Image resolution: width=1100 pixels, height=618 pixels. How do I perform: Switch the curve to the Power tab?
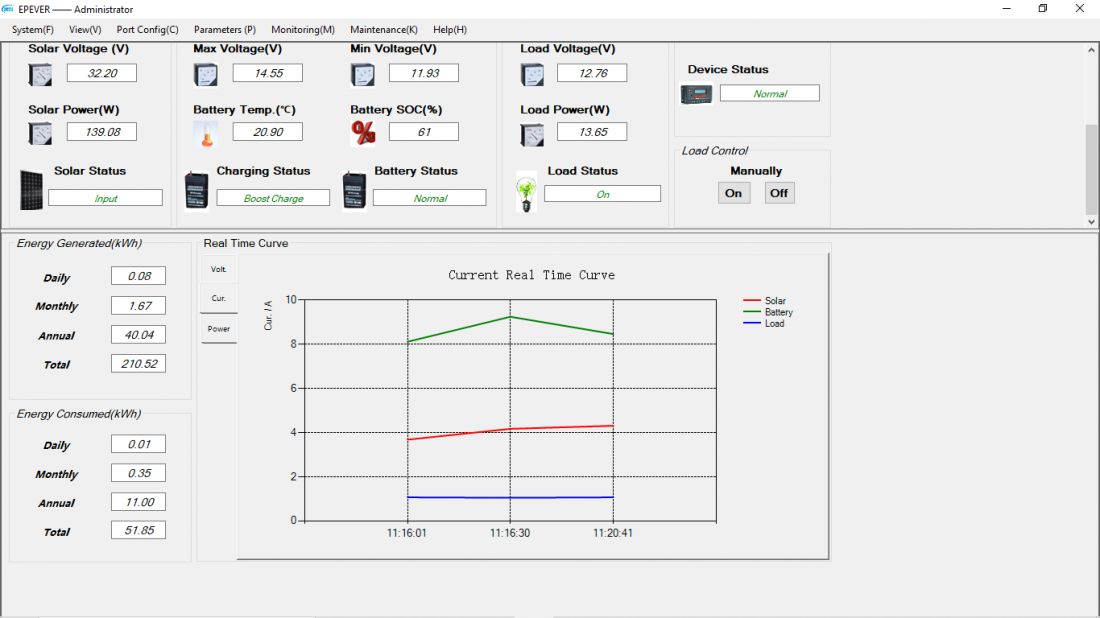219,328
